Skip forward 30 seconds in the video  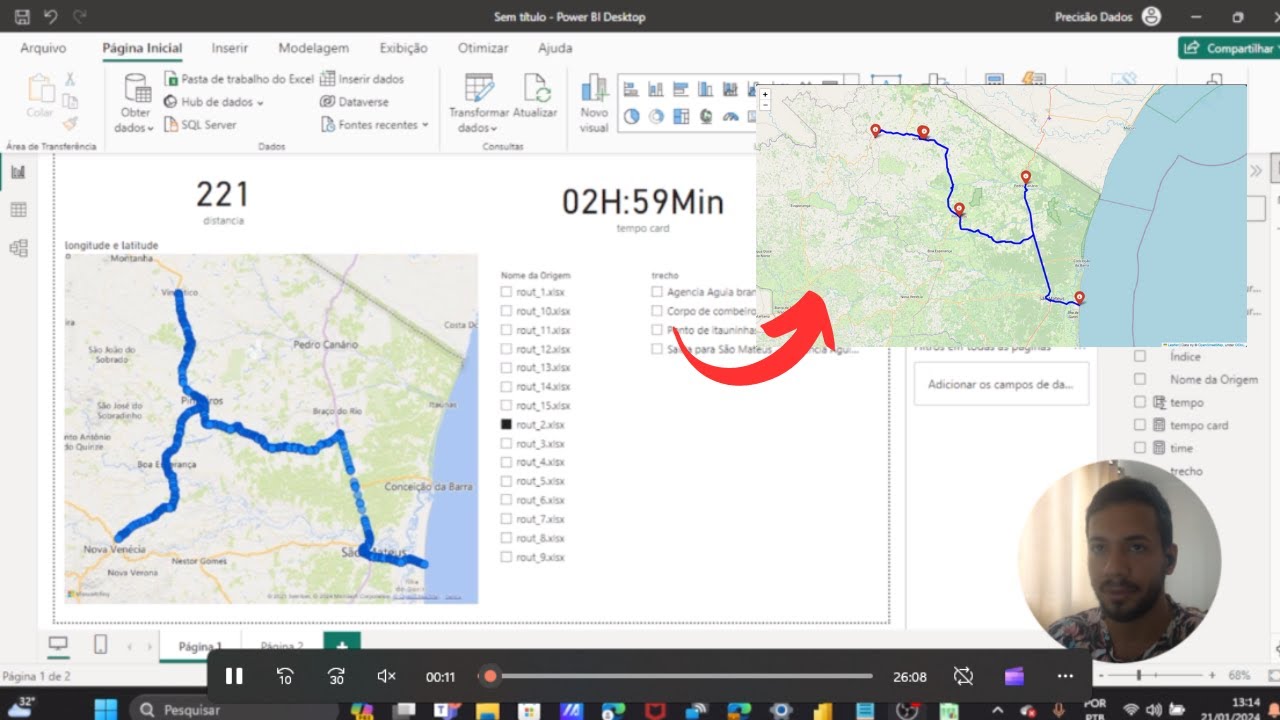pos(336,677)
